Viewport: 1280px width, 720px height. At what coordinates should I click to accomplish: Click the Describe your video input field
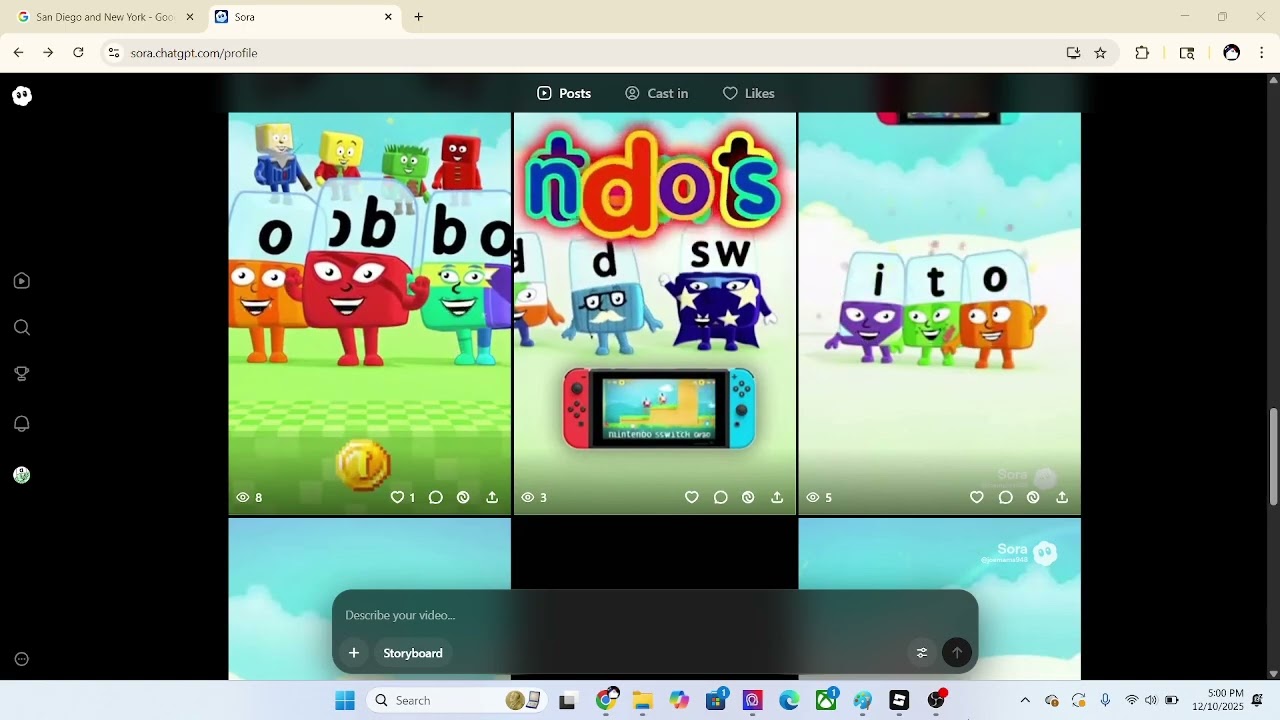pos(655,615)
